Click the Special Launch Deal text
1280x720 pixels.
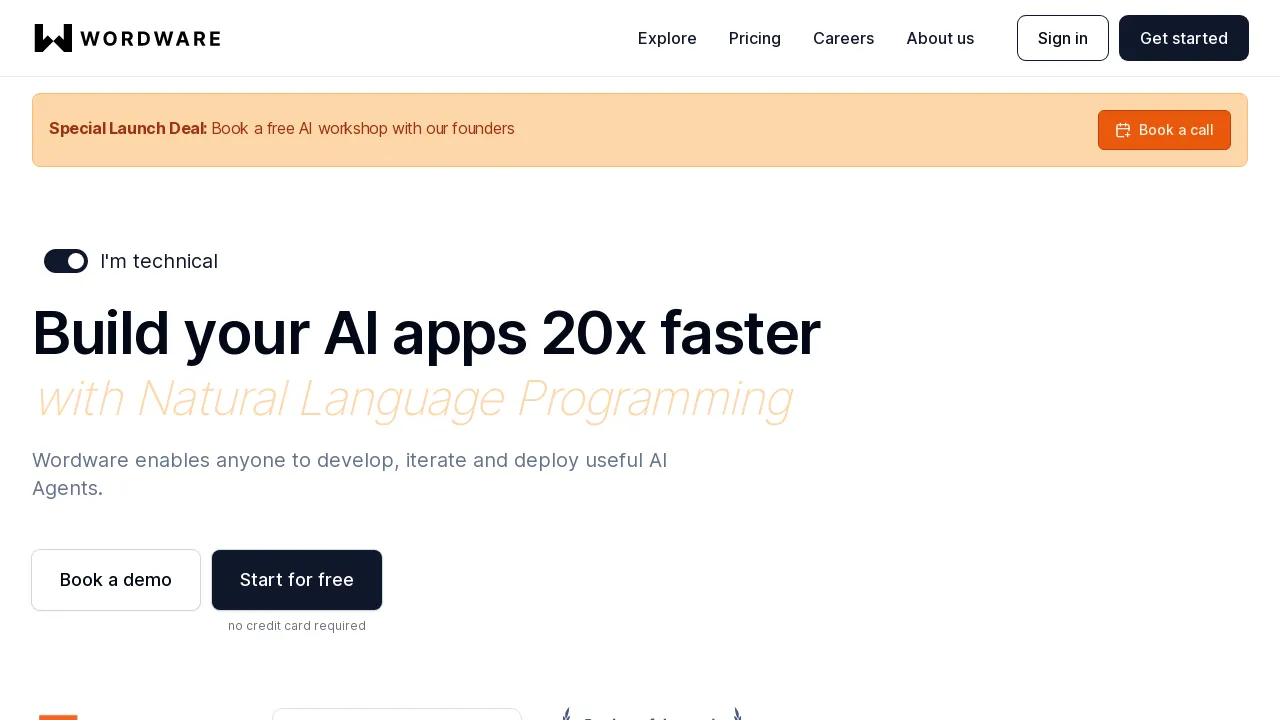128,128
